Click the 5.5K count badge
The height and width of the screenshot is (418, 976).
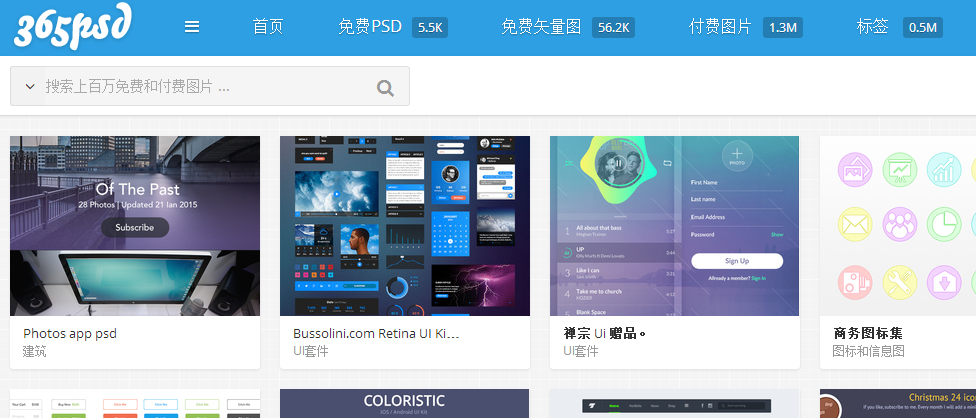click(430, 27)
